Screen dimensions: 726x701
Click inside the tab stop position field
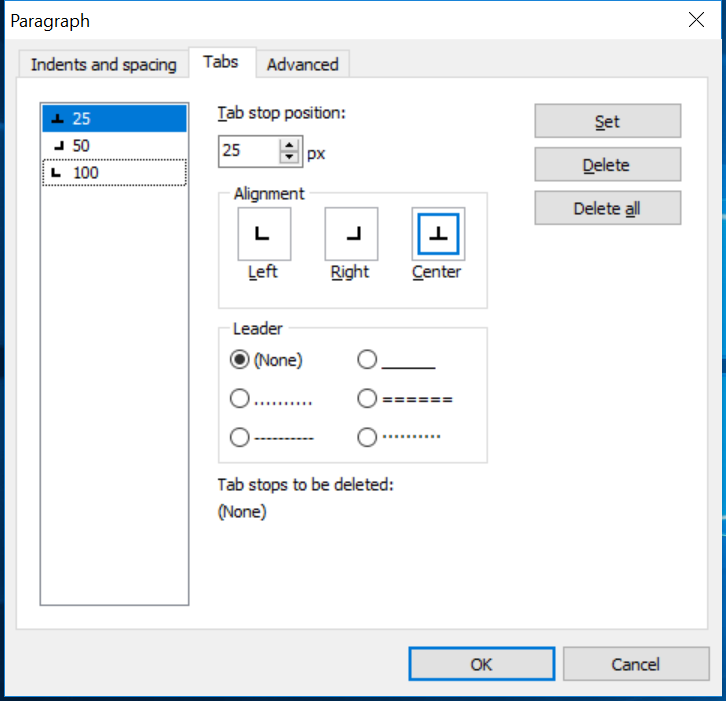click(x=246, y=152)
